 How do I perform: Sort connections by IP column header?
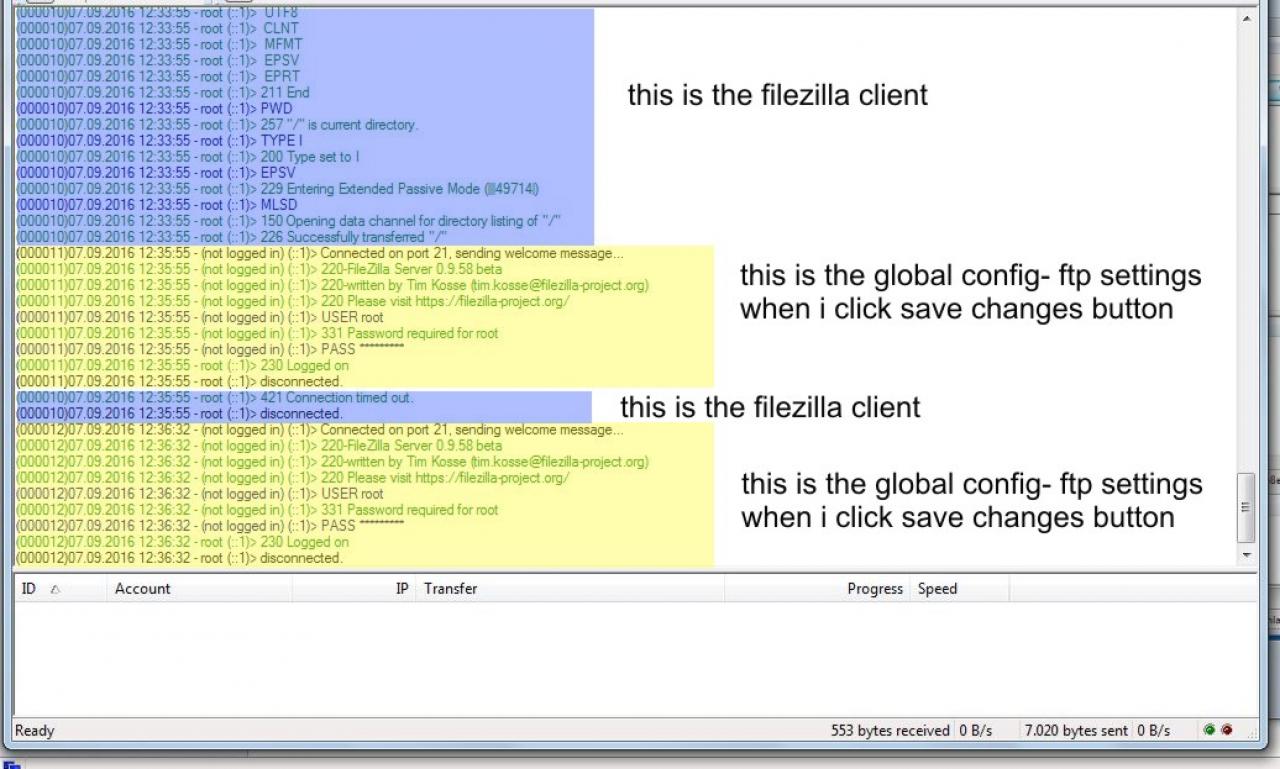355,589
